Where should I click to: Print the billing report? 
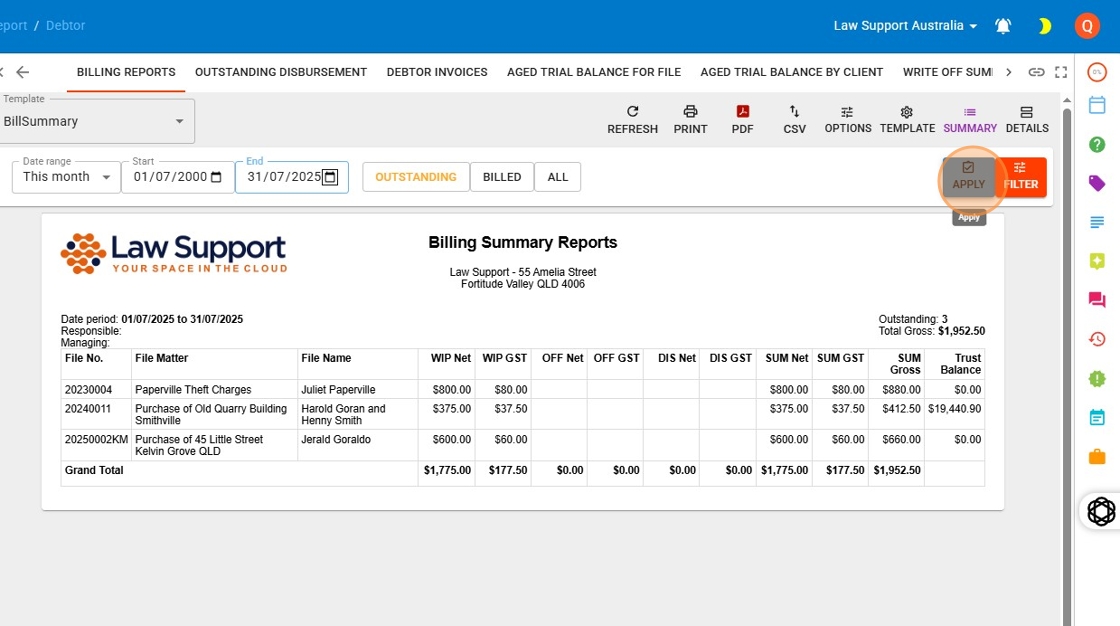coord(690,119)
